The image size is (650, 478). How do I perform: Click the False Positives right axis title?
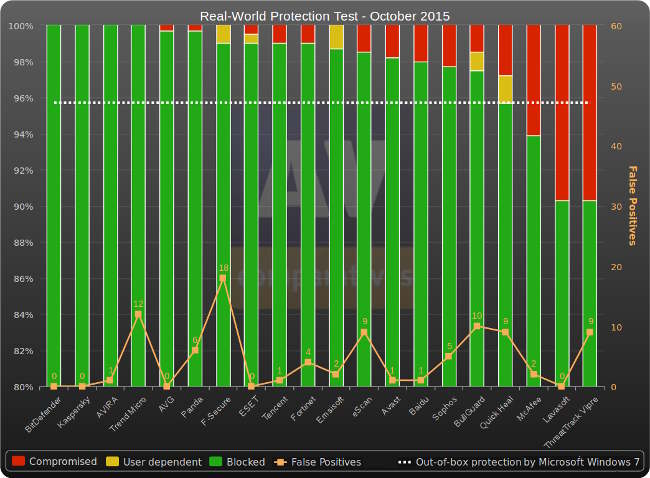click(x=632, y=205)
